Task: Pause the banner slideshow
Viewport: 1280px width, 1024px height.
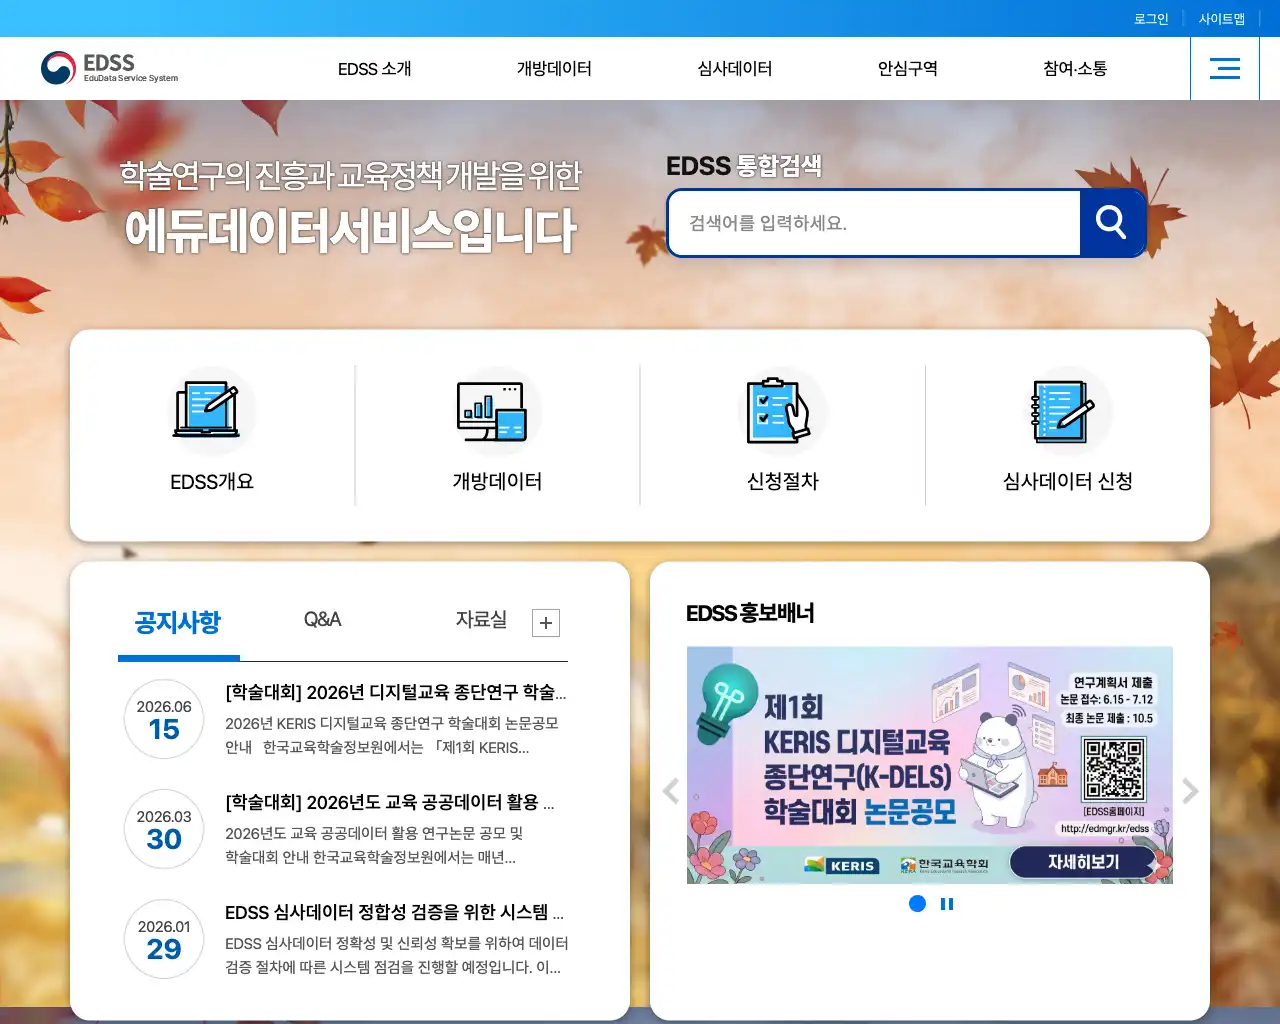Action: tap(947, 904)
